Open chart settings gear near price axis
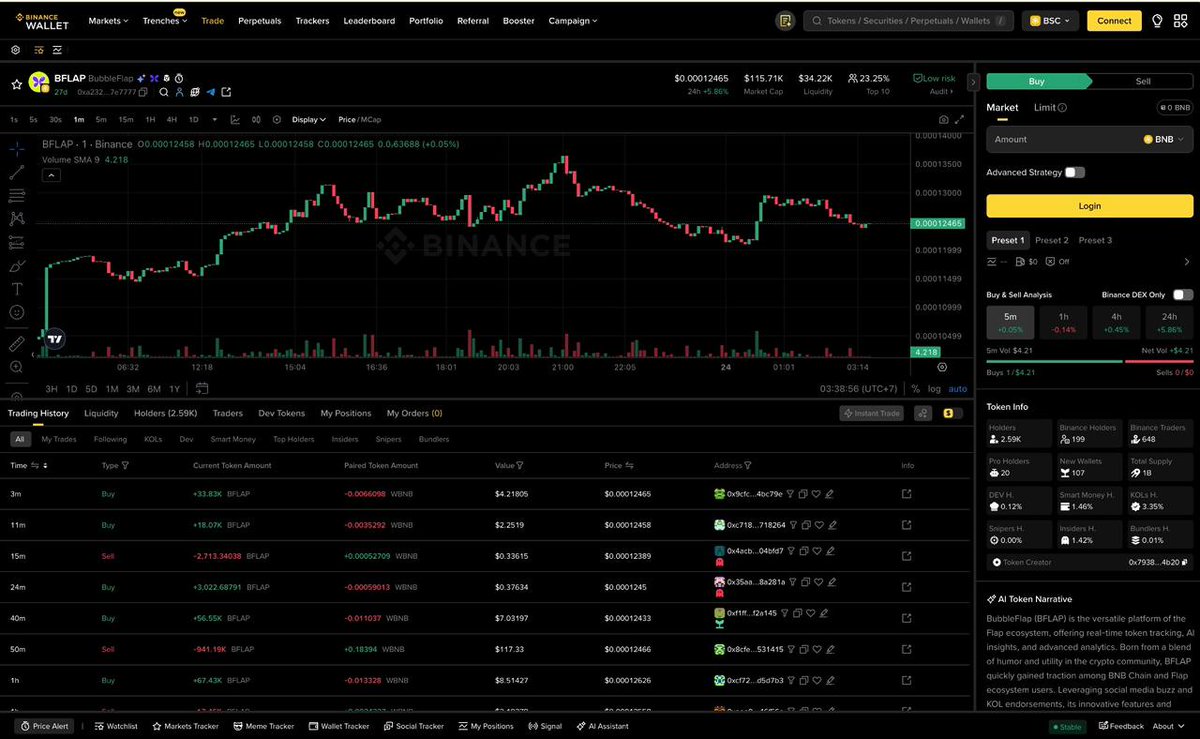Image resolution: width=1200 pixels, height=739 pixels. [942, 367]
